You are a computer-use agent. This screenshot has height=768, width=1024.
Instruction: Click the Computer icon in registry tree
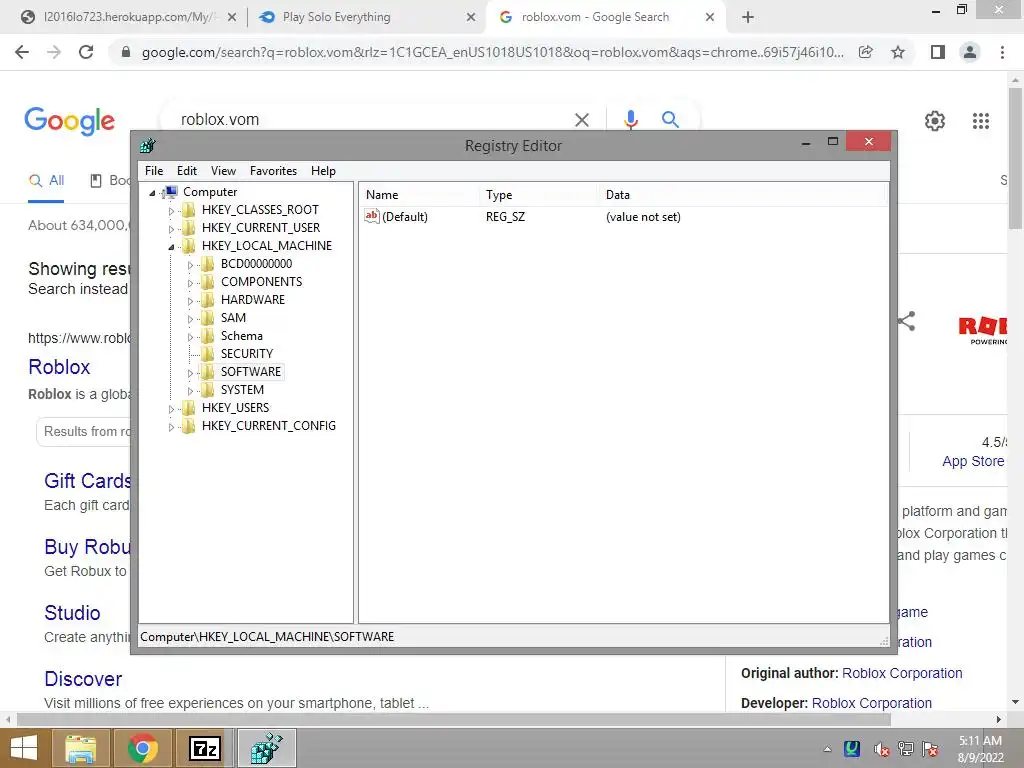(x=171, y=191)
